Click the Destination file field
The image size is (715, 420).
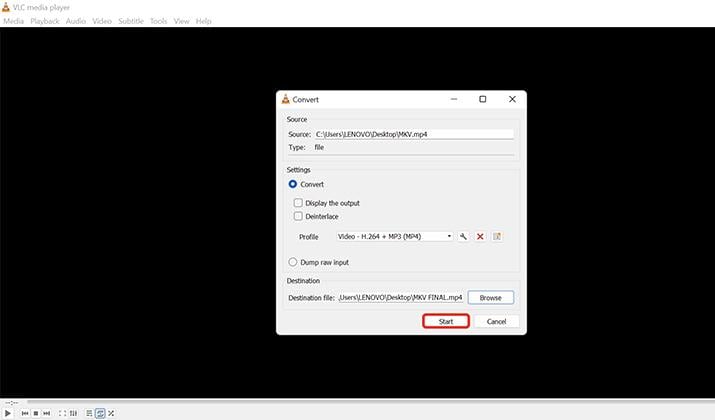[401, 297]
